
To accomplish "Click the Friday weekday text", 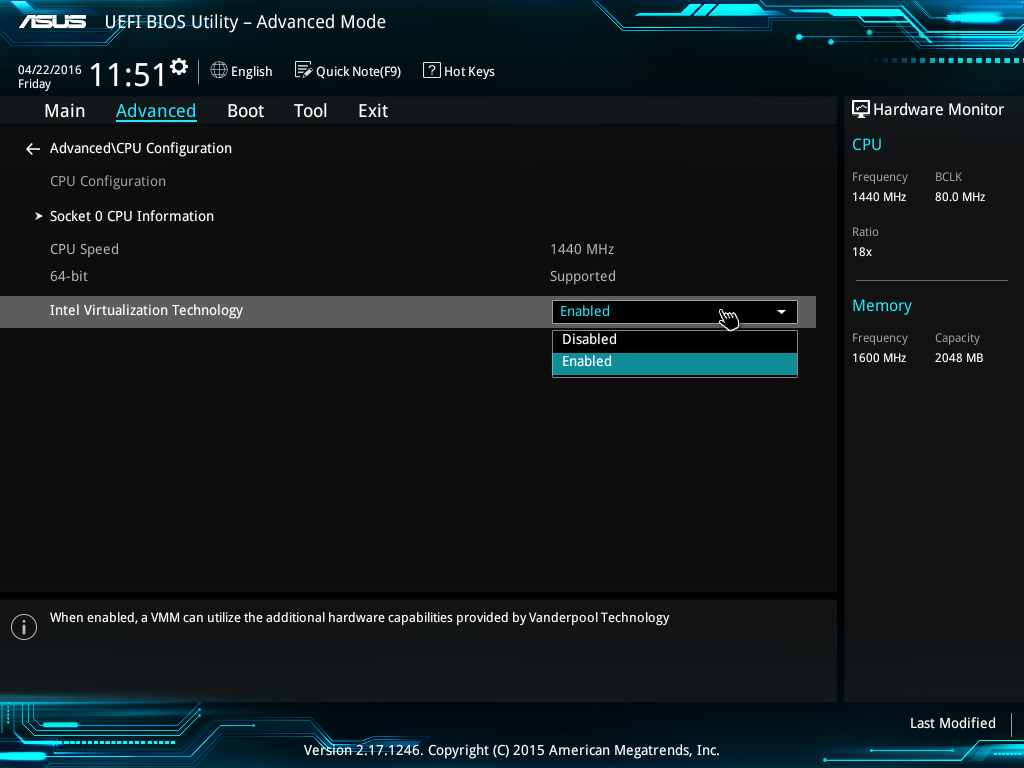I will [34, 84].
